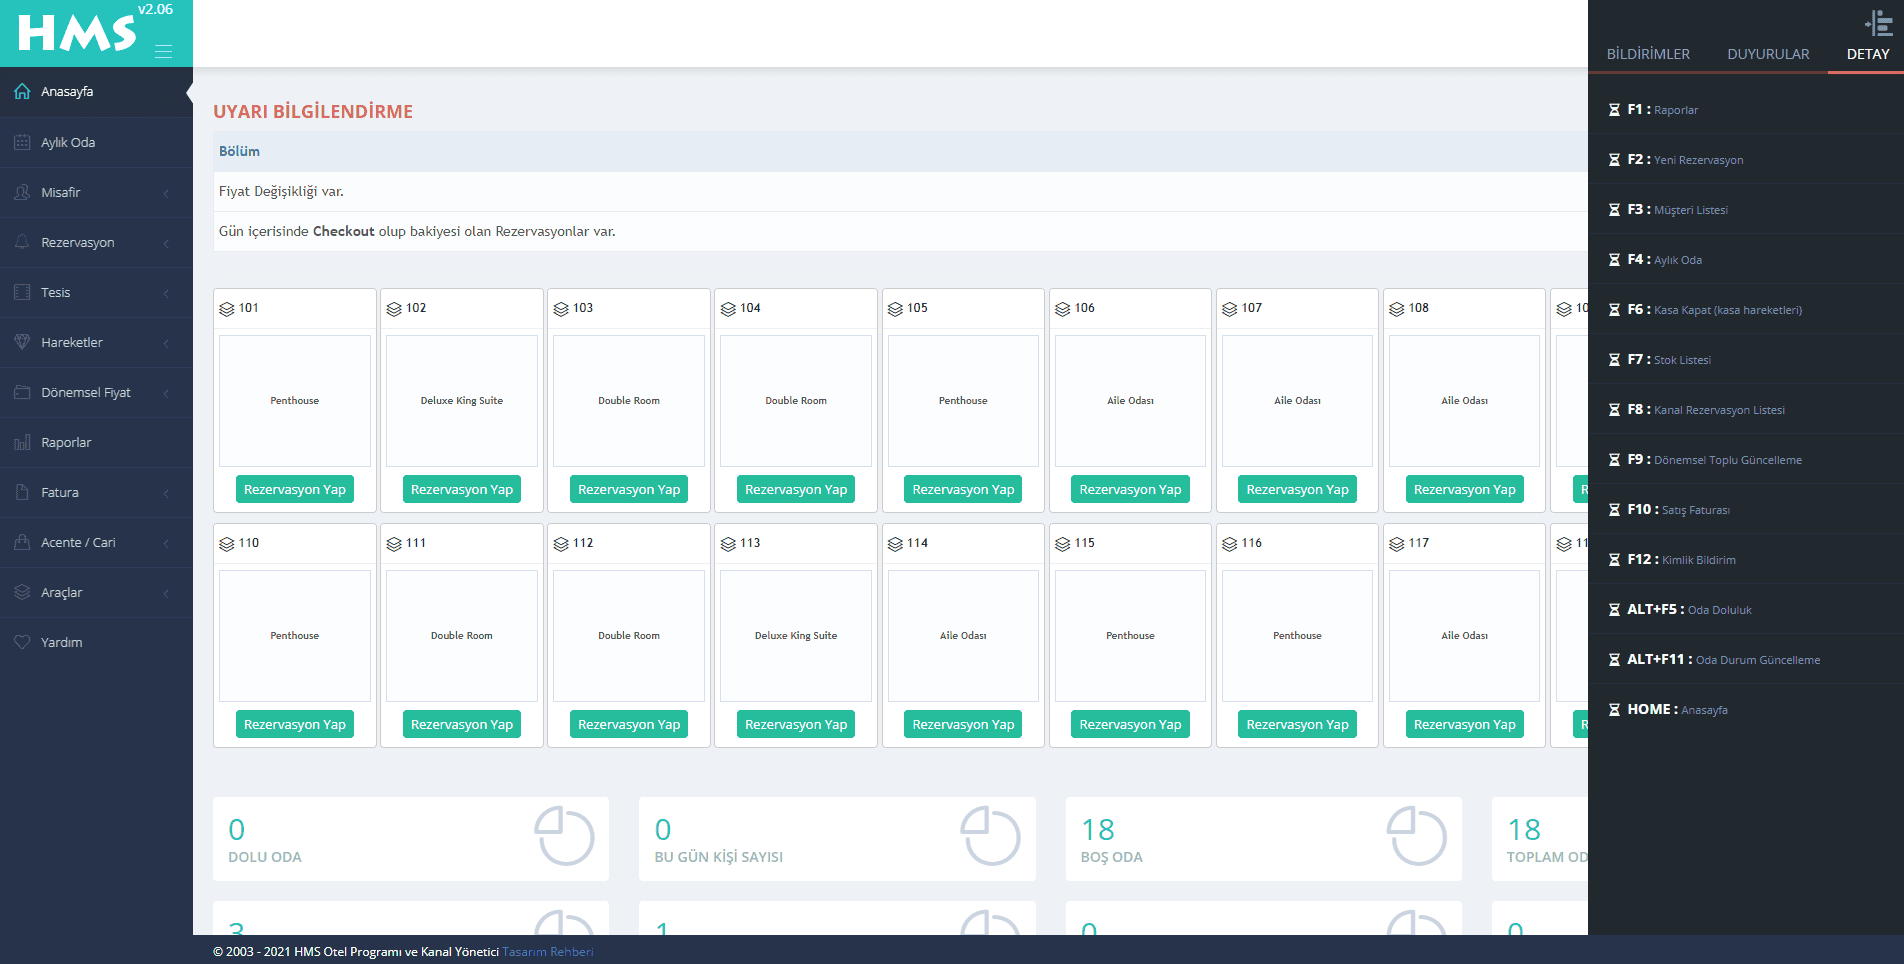Image resolution: width=1904 pixels, height=964 pixels.
Task: Click Rezervasyon Yap for room 113
Action: click(x=796, y=724)
